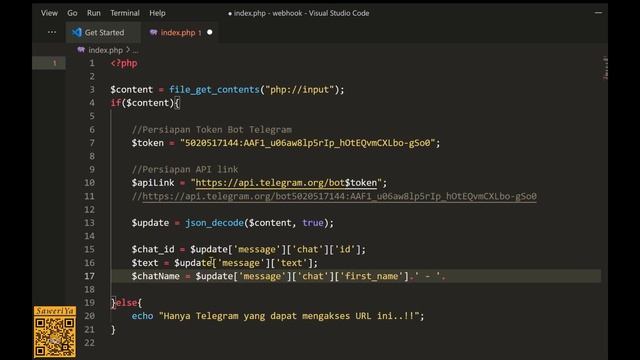Minimize the Visual Studio Code window

(598, 13)
